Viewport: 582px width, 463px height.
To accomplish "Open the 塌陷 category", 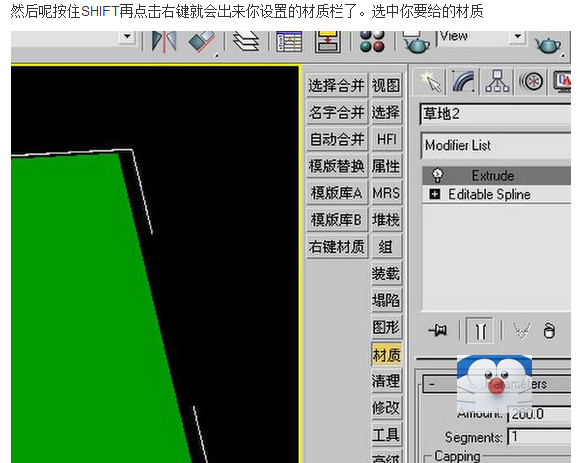I will pyautogui.click(x=386, y=300).
